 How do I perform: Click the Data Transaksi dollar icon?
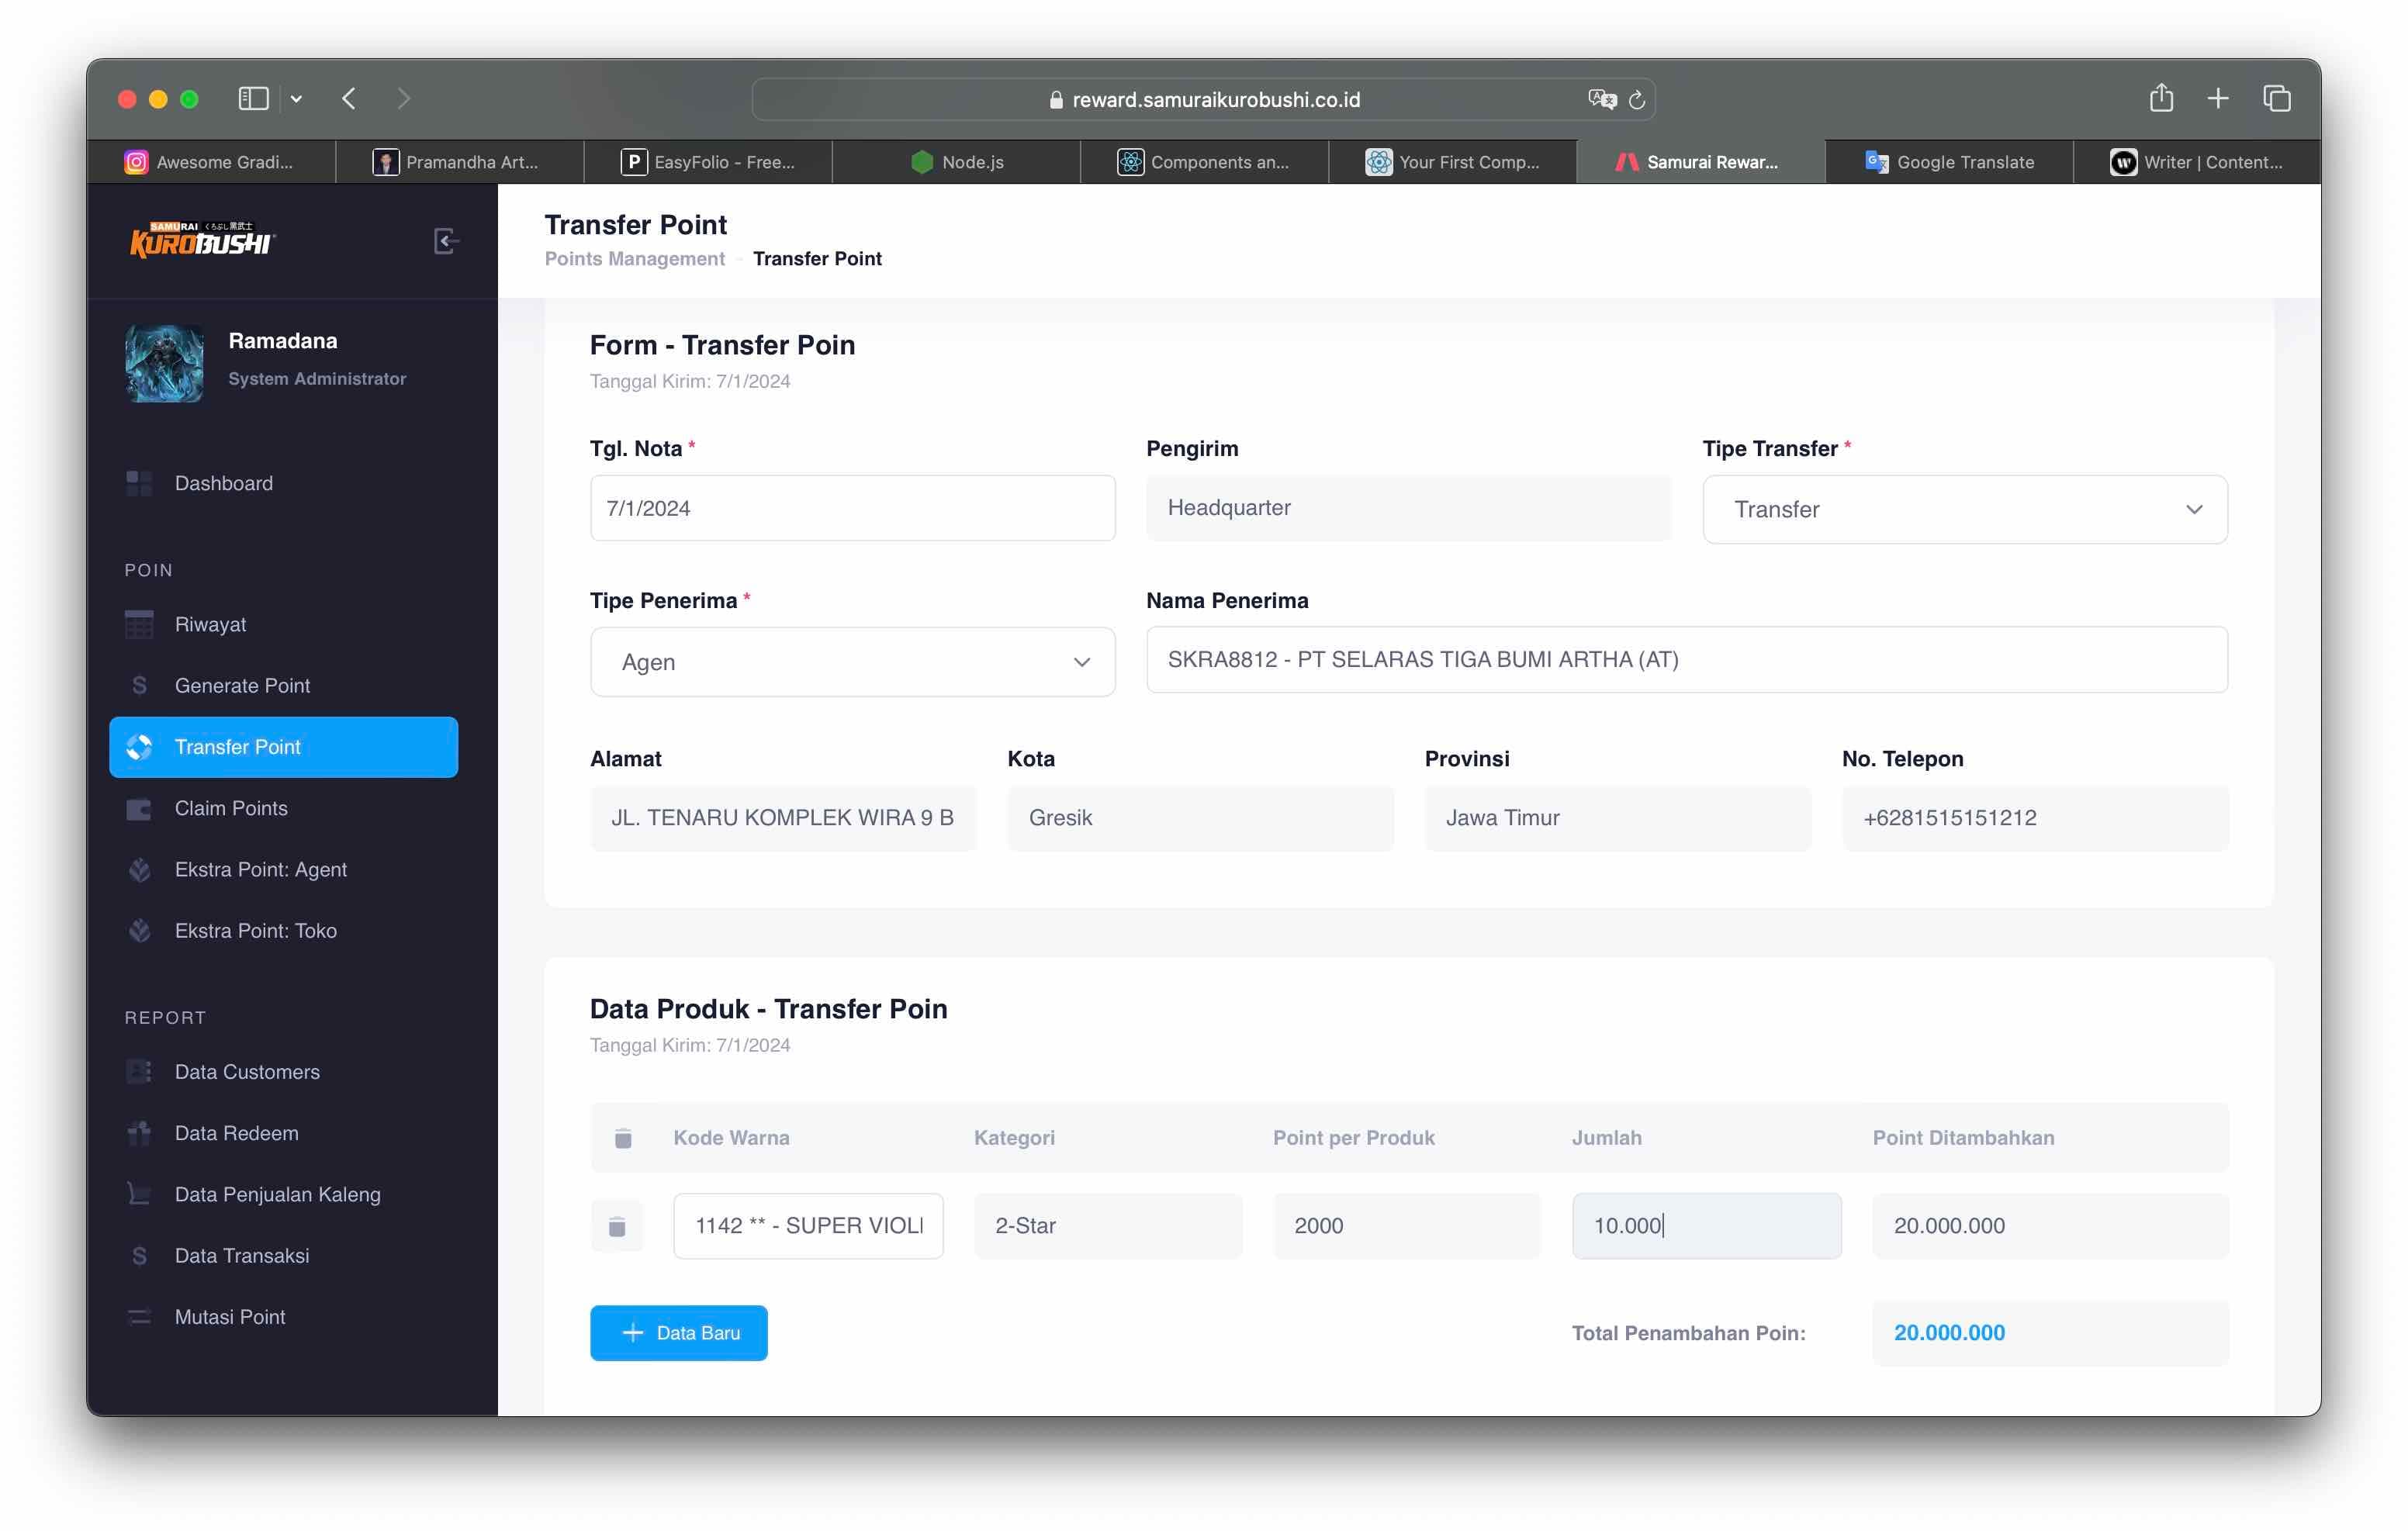tap(139, 1255)
